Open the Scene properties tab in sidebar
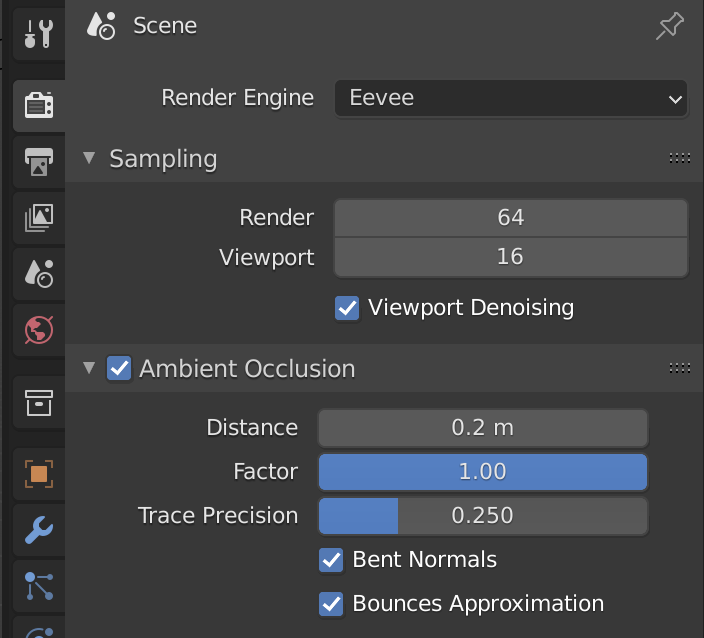The width and height of the screenshot is (704, 638). pyautogui.click(x=39, y=274)
